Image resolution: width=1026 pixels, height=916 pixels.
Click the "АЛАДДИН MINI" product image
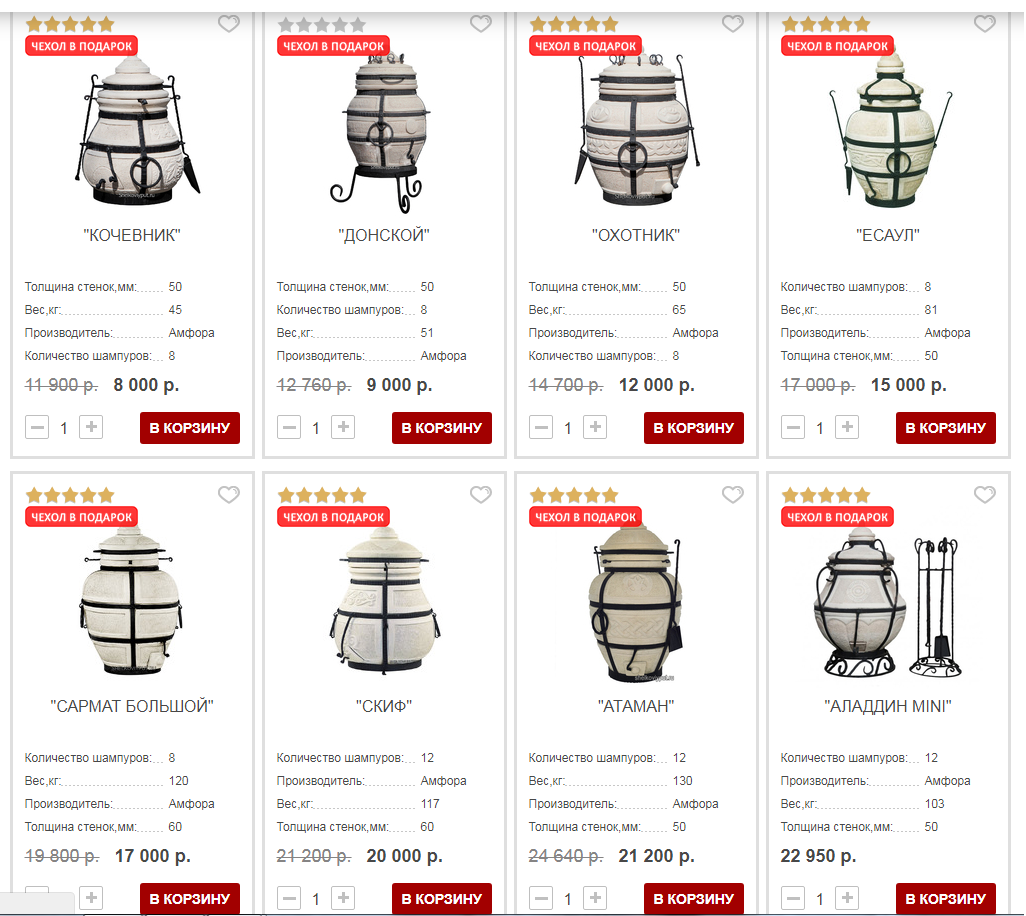pyautogui.click(x=887, y=603)
